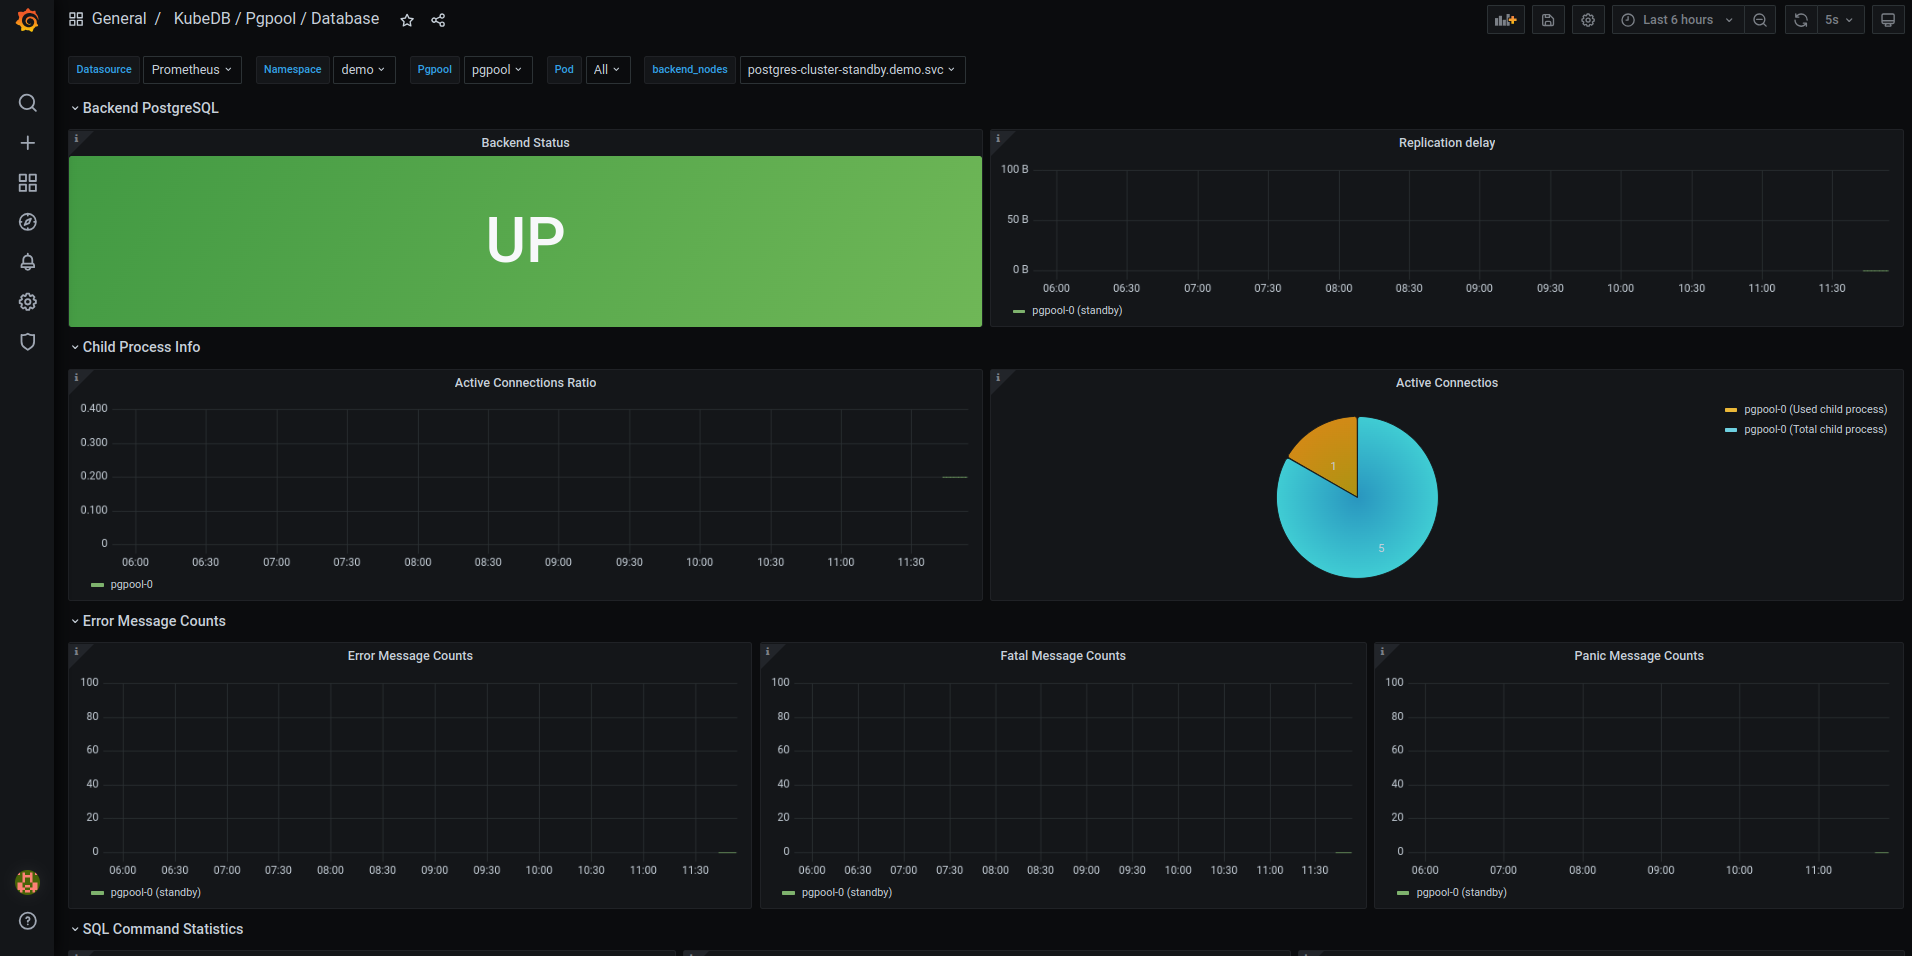1912x956 pixels.
Task: Click the Save dashboard icon
Action: [x=1547, y=19]
